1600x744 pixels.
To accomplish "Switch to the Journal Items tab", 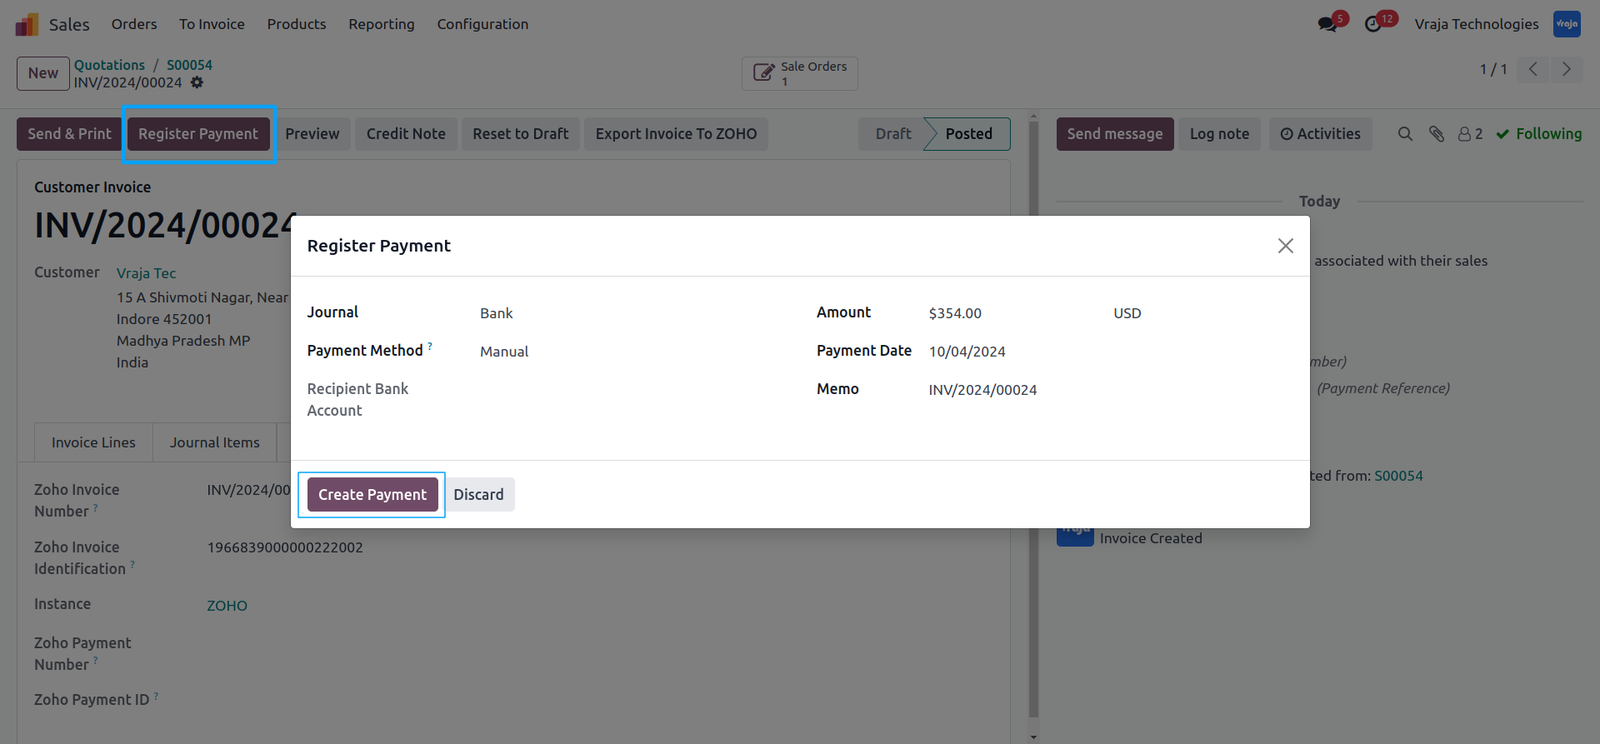I will click(x=215, y=443).
